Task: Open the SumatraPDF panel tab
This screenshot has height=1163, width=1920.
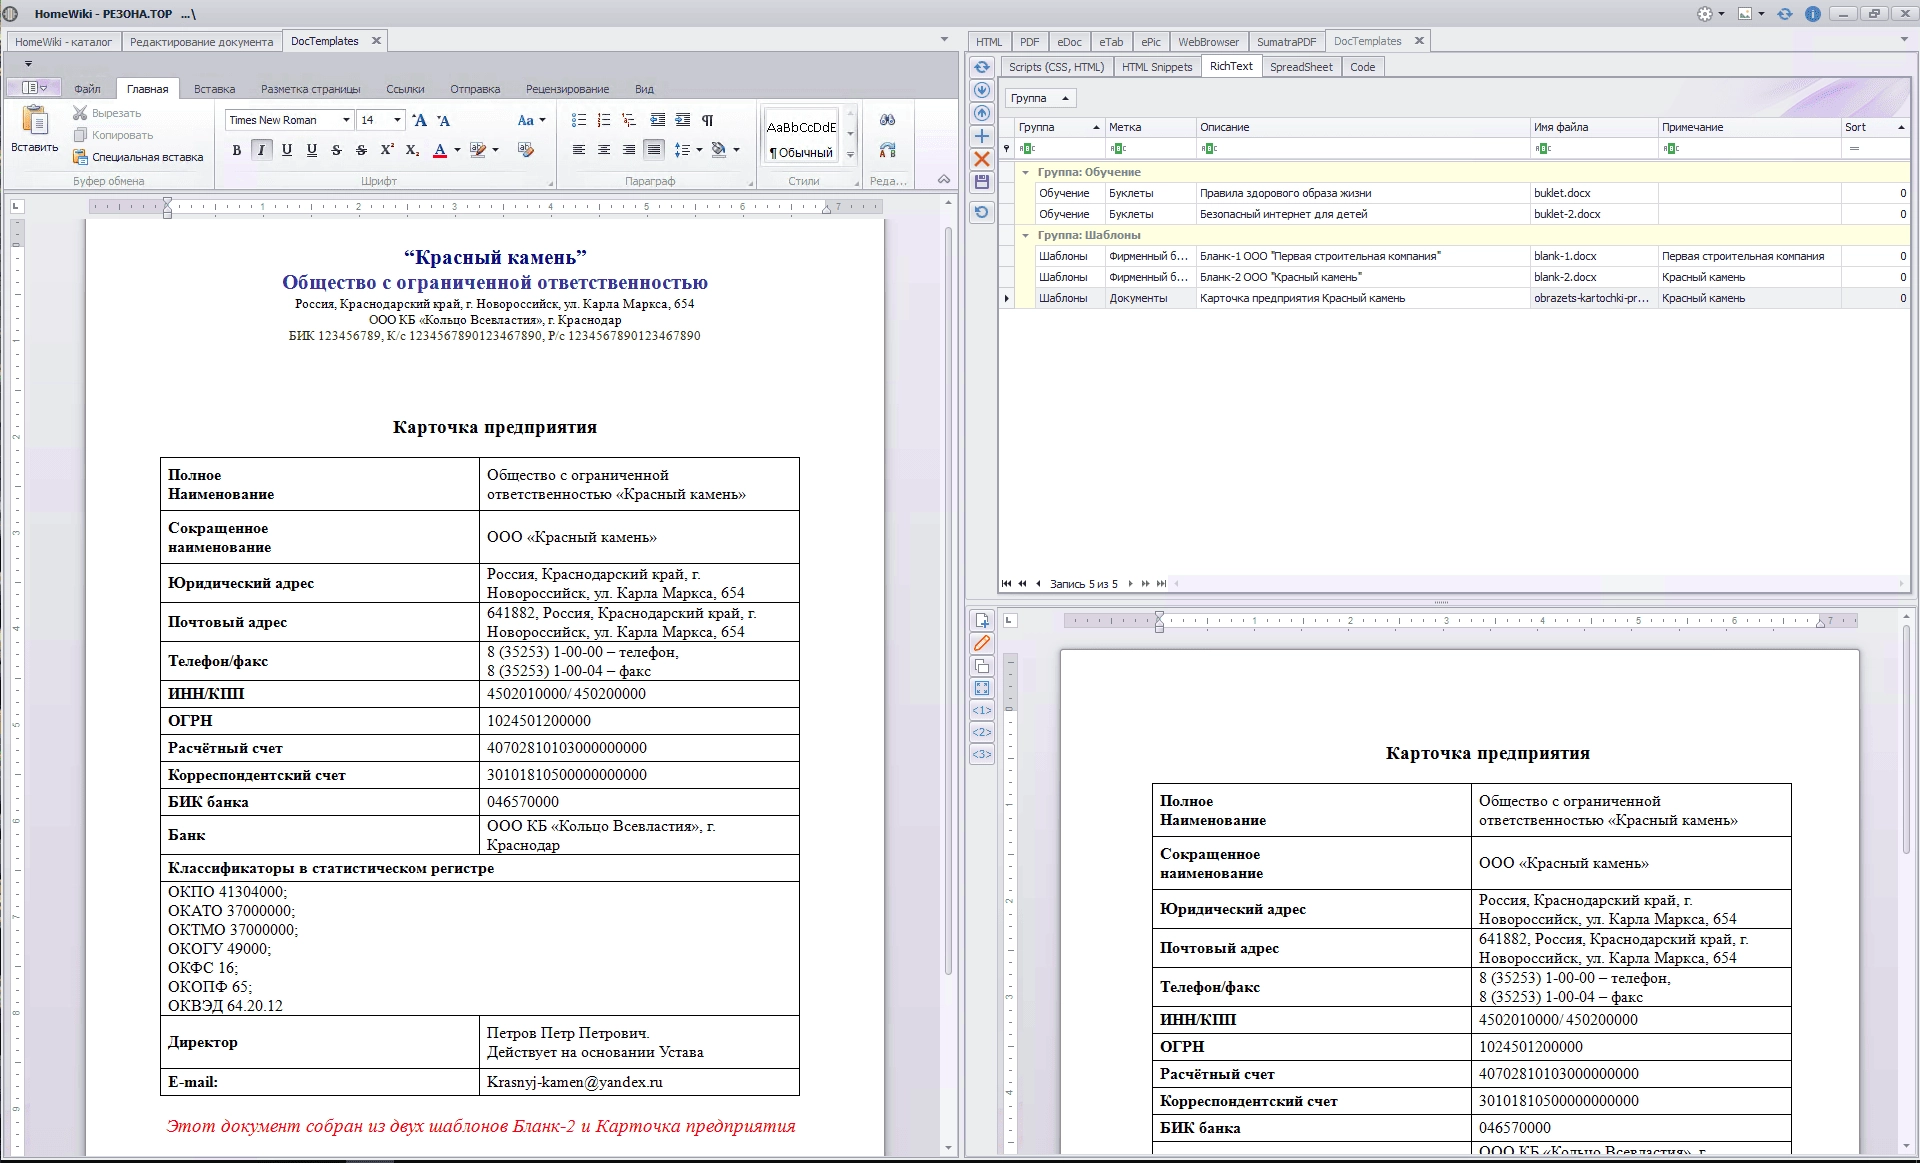Action: point(1286,42)
